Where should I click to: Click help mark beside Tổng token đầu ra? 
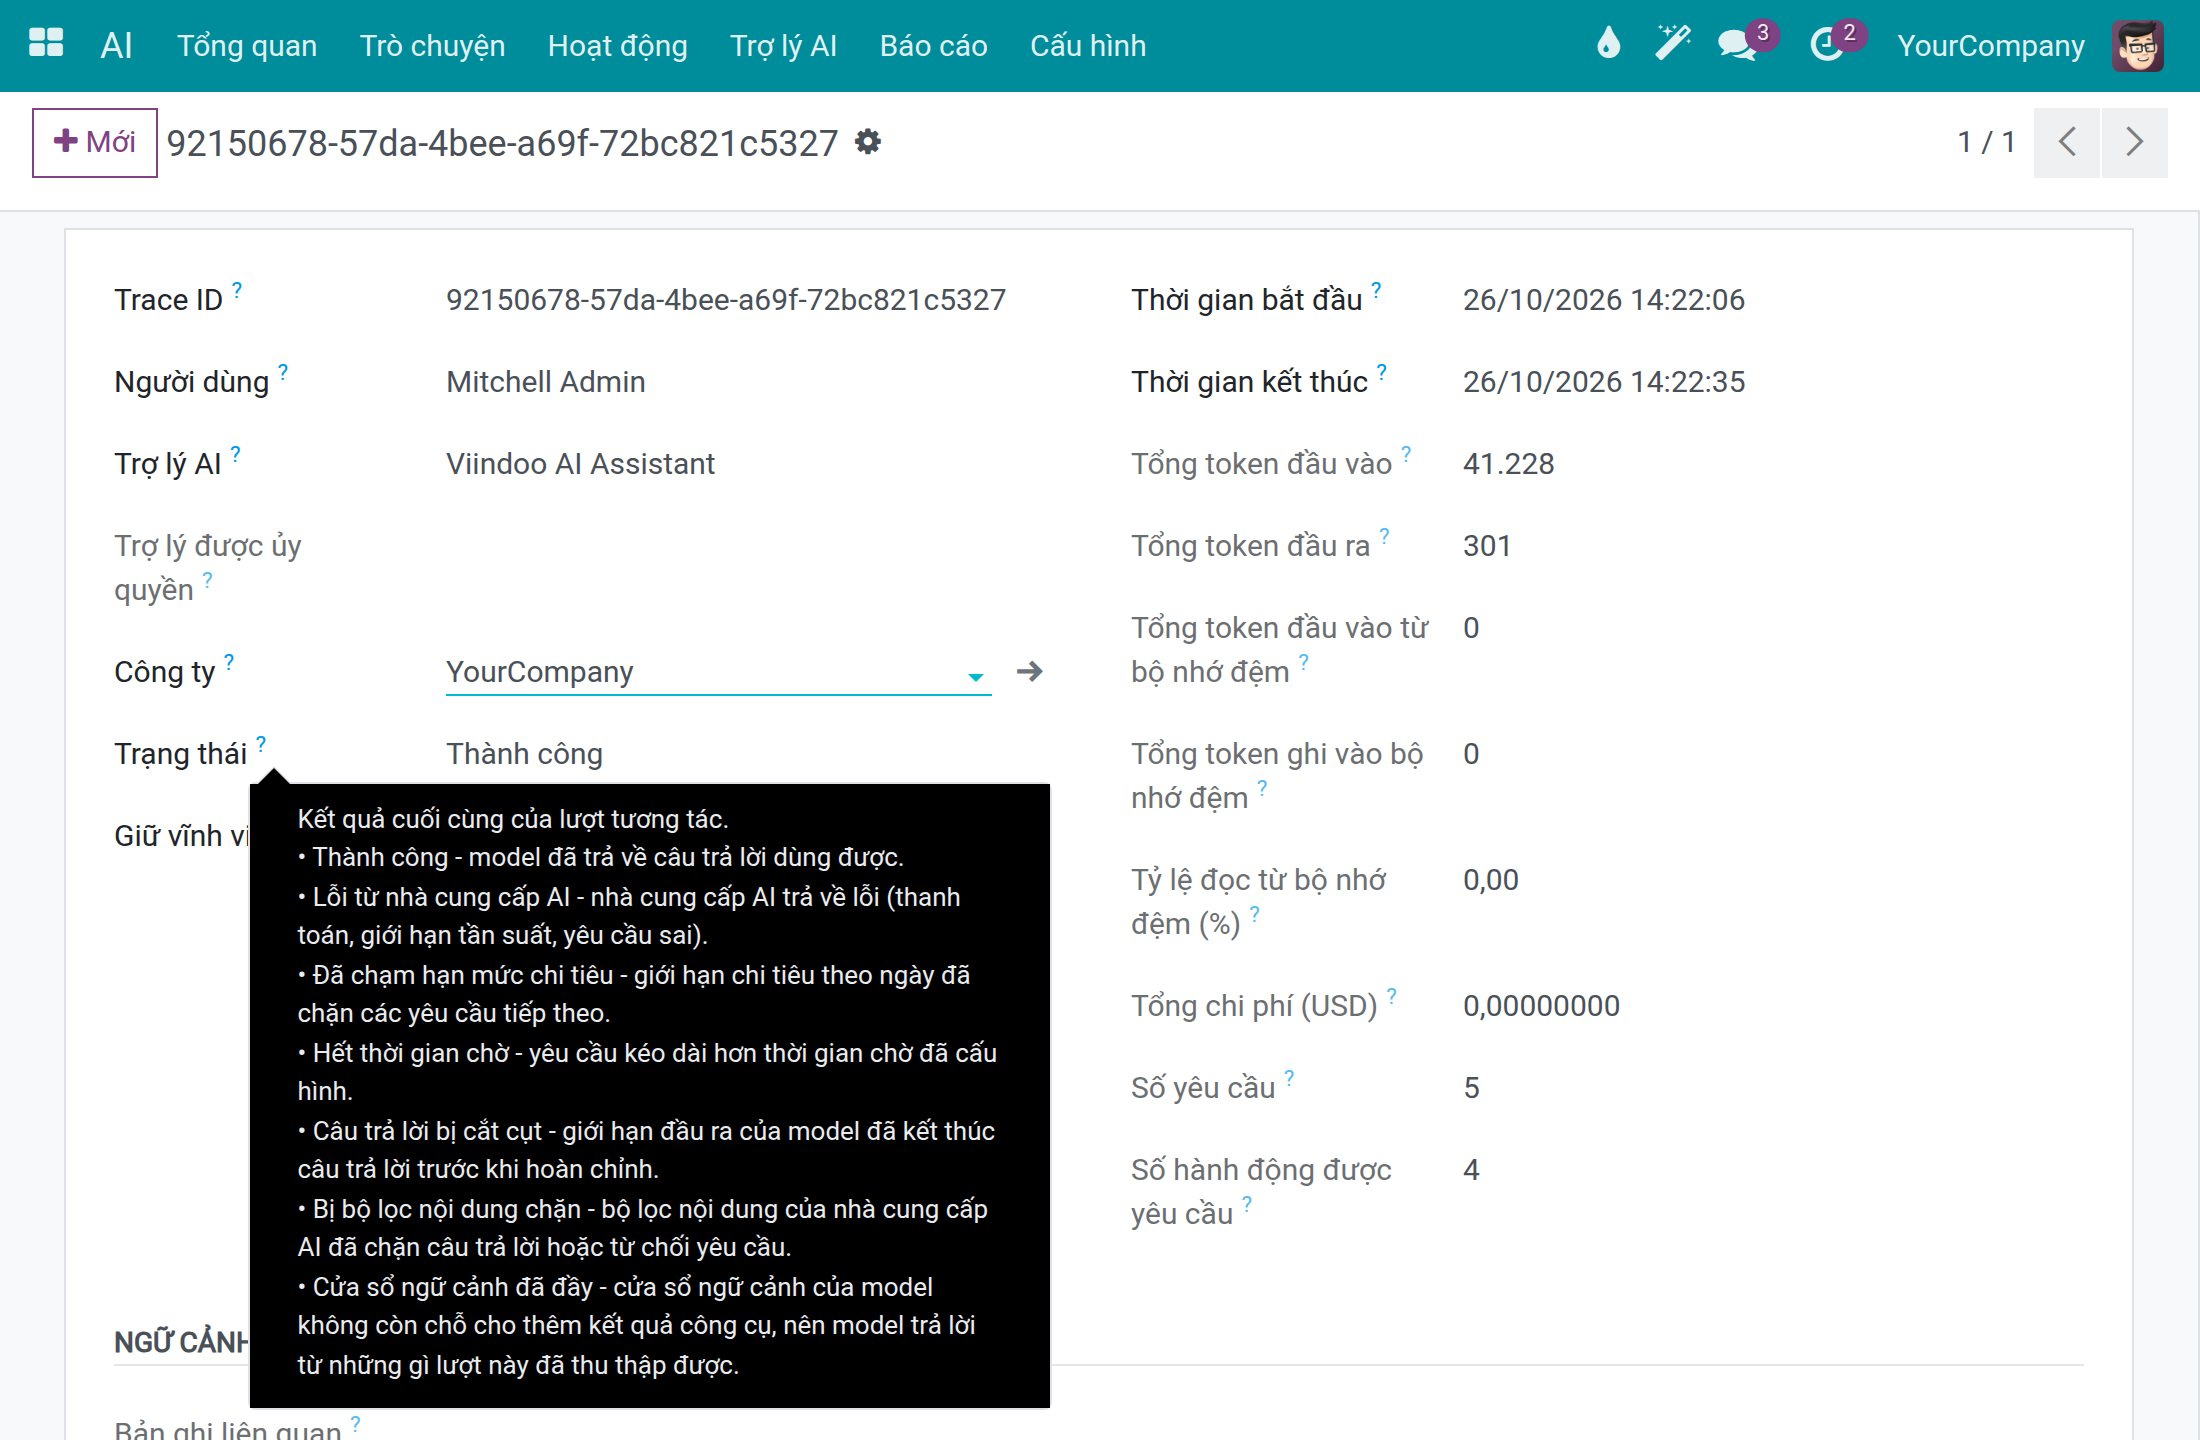pos(1385,535)
